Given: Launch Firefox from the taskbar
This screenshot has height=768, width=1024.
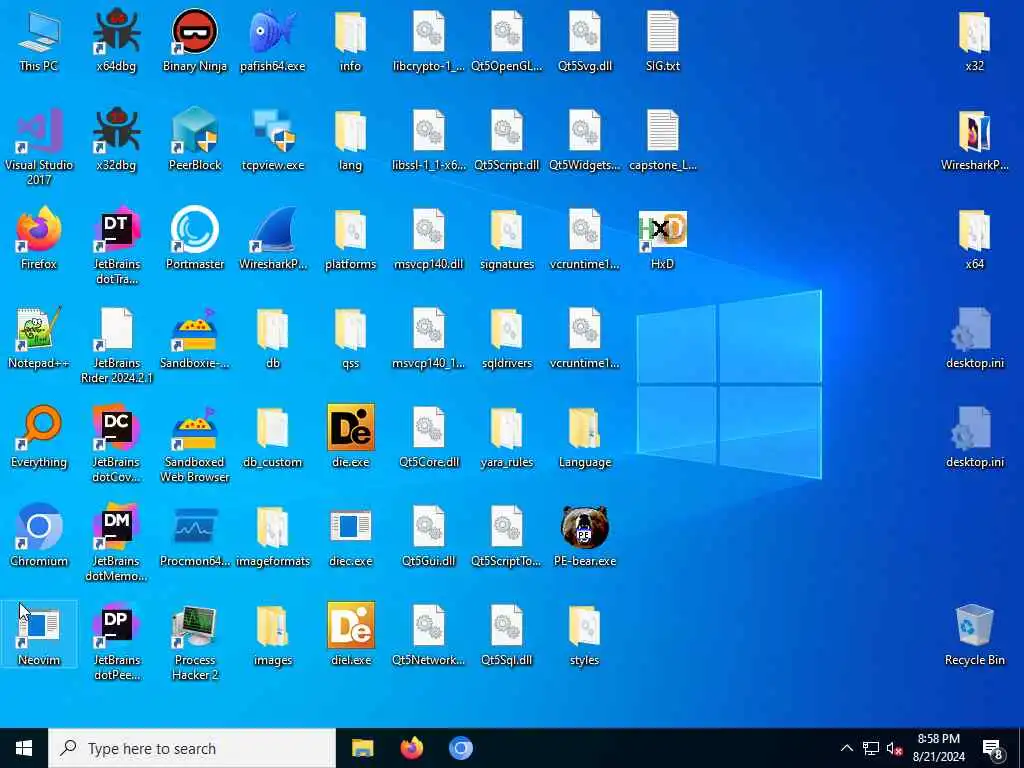Looking at the screenshot, I should click(x=411, y=748).
